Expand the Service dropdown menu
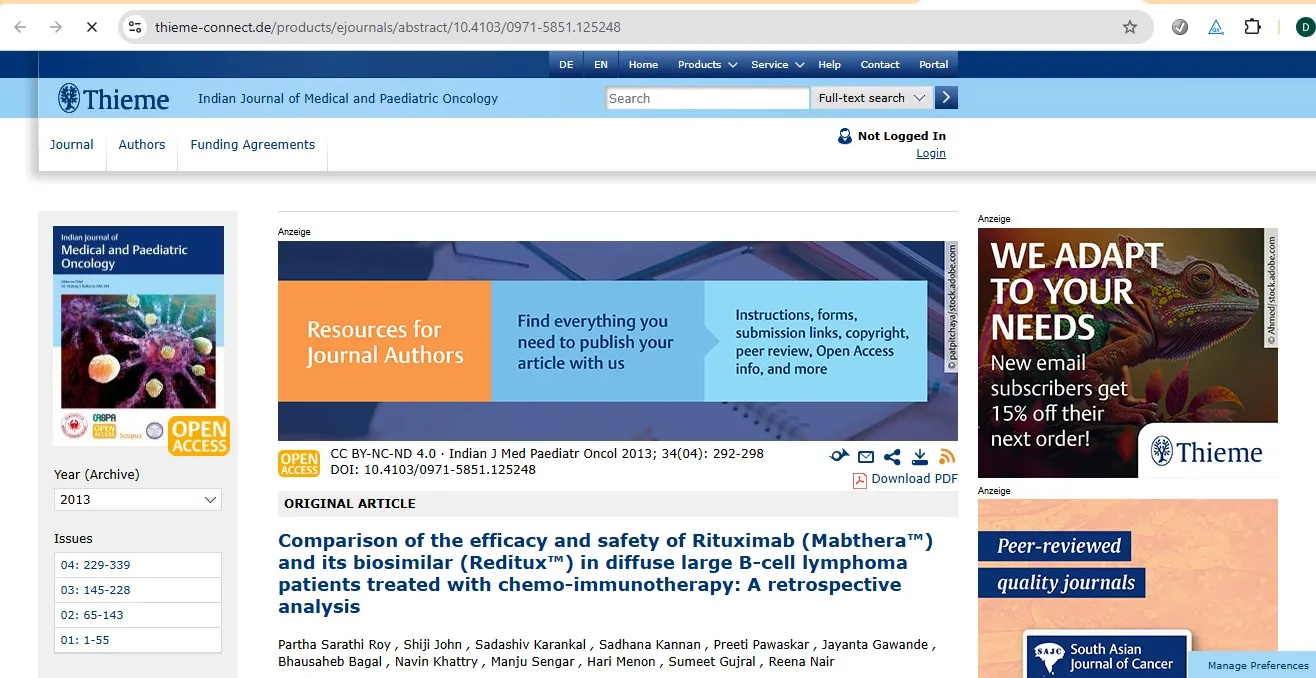This screenshot has height=678, width=1316. click(777, 64)
